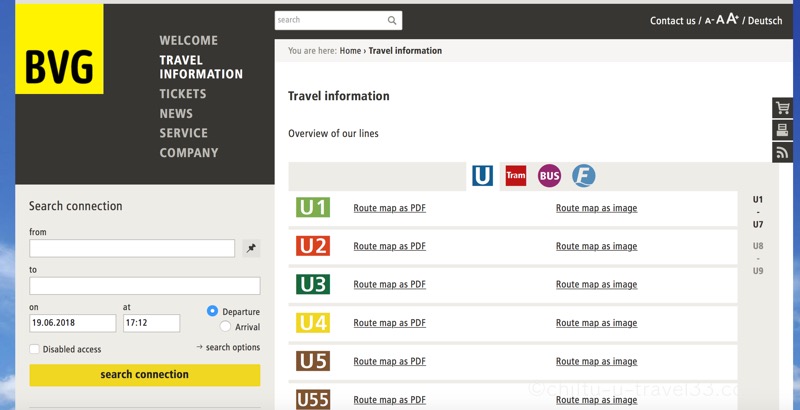Click Travel information in breadcrumb
The width and height of the screenshot is (800, 410).
pos(405,50)
